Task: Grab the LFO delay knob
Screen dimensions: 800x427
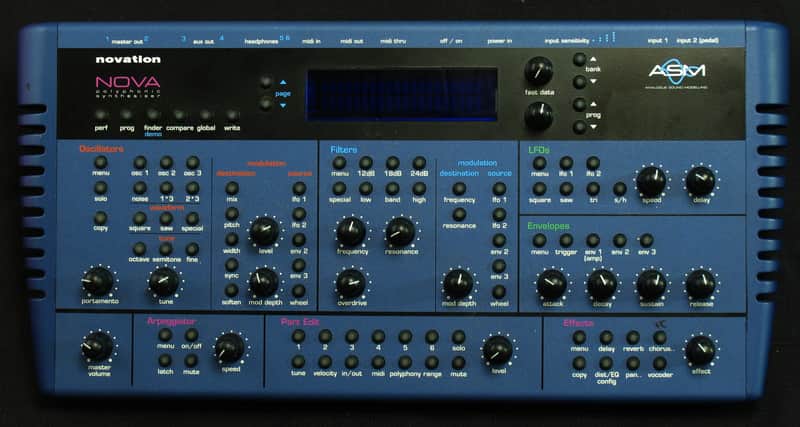Action: (x=701, y=181)
